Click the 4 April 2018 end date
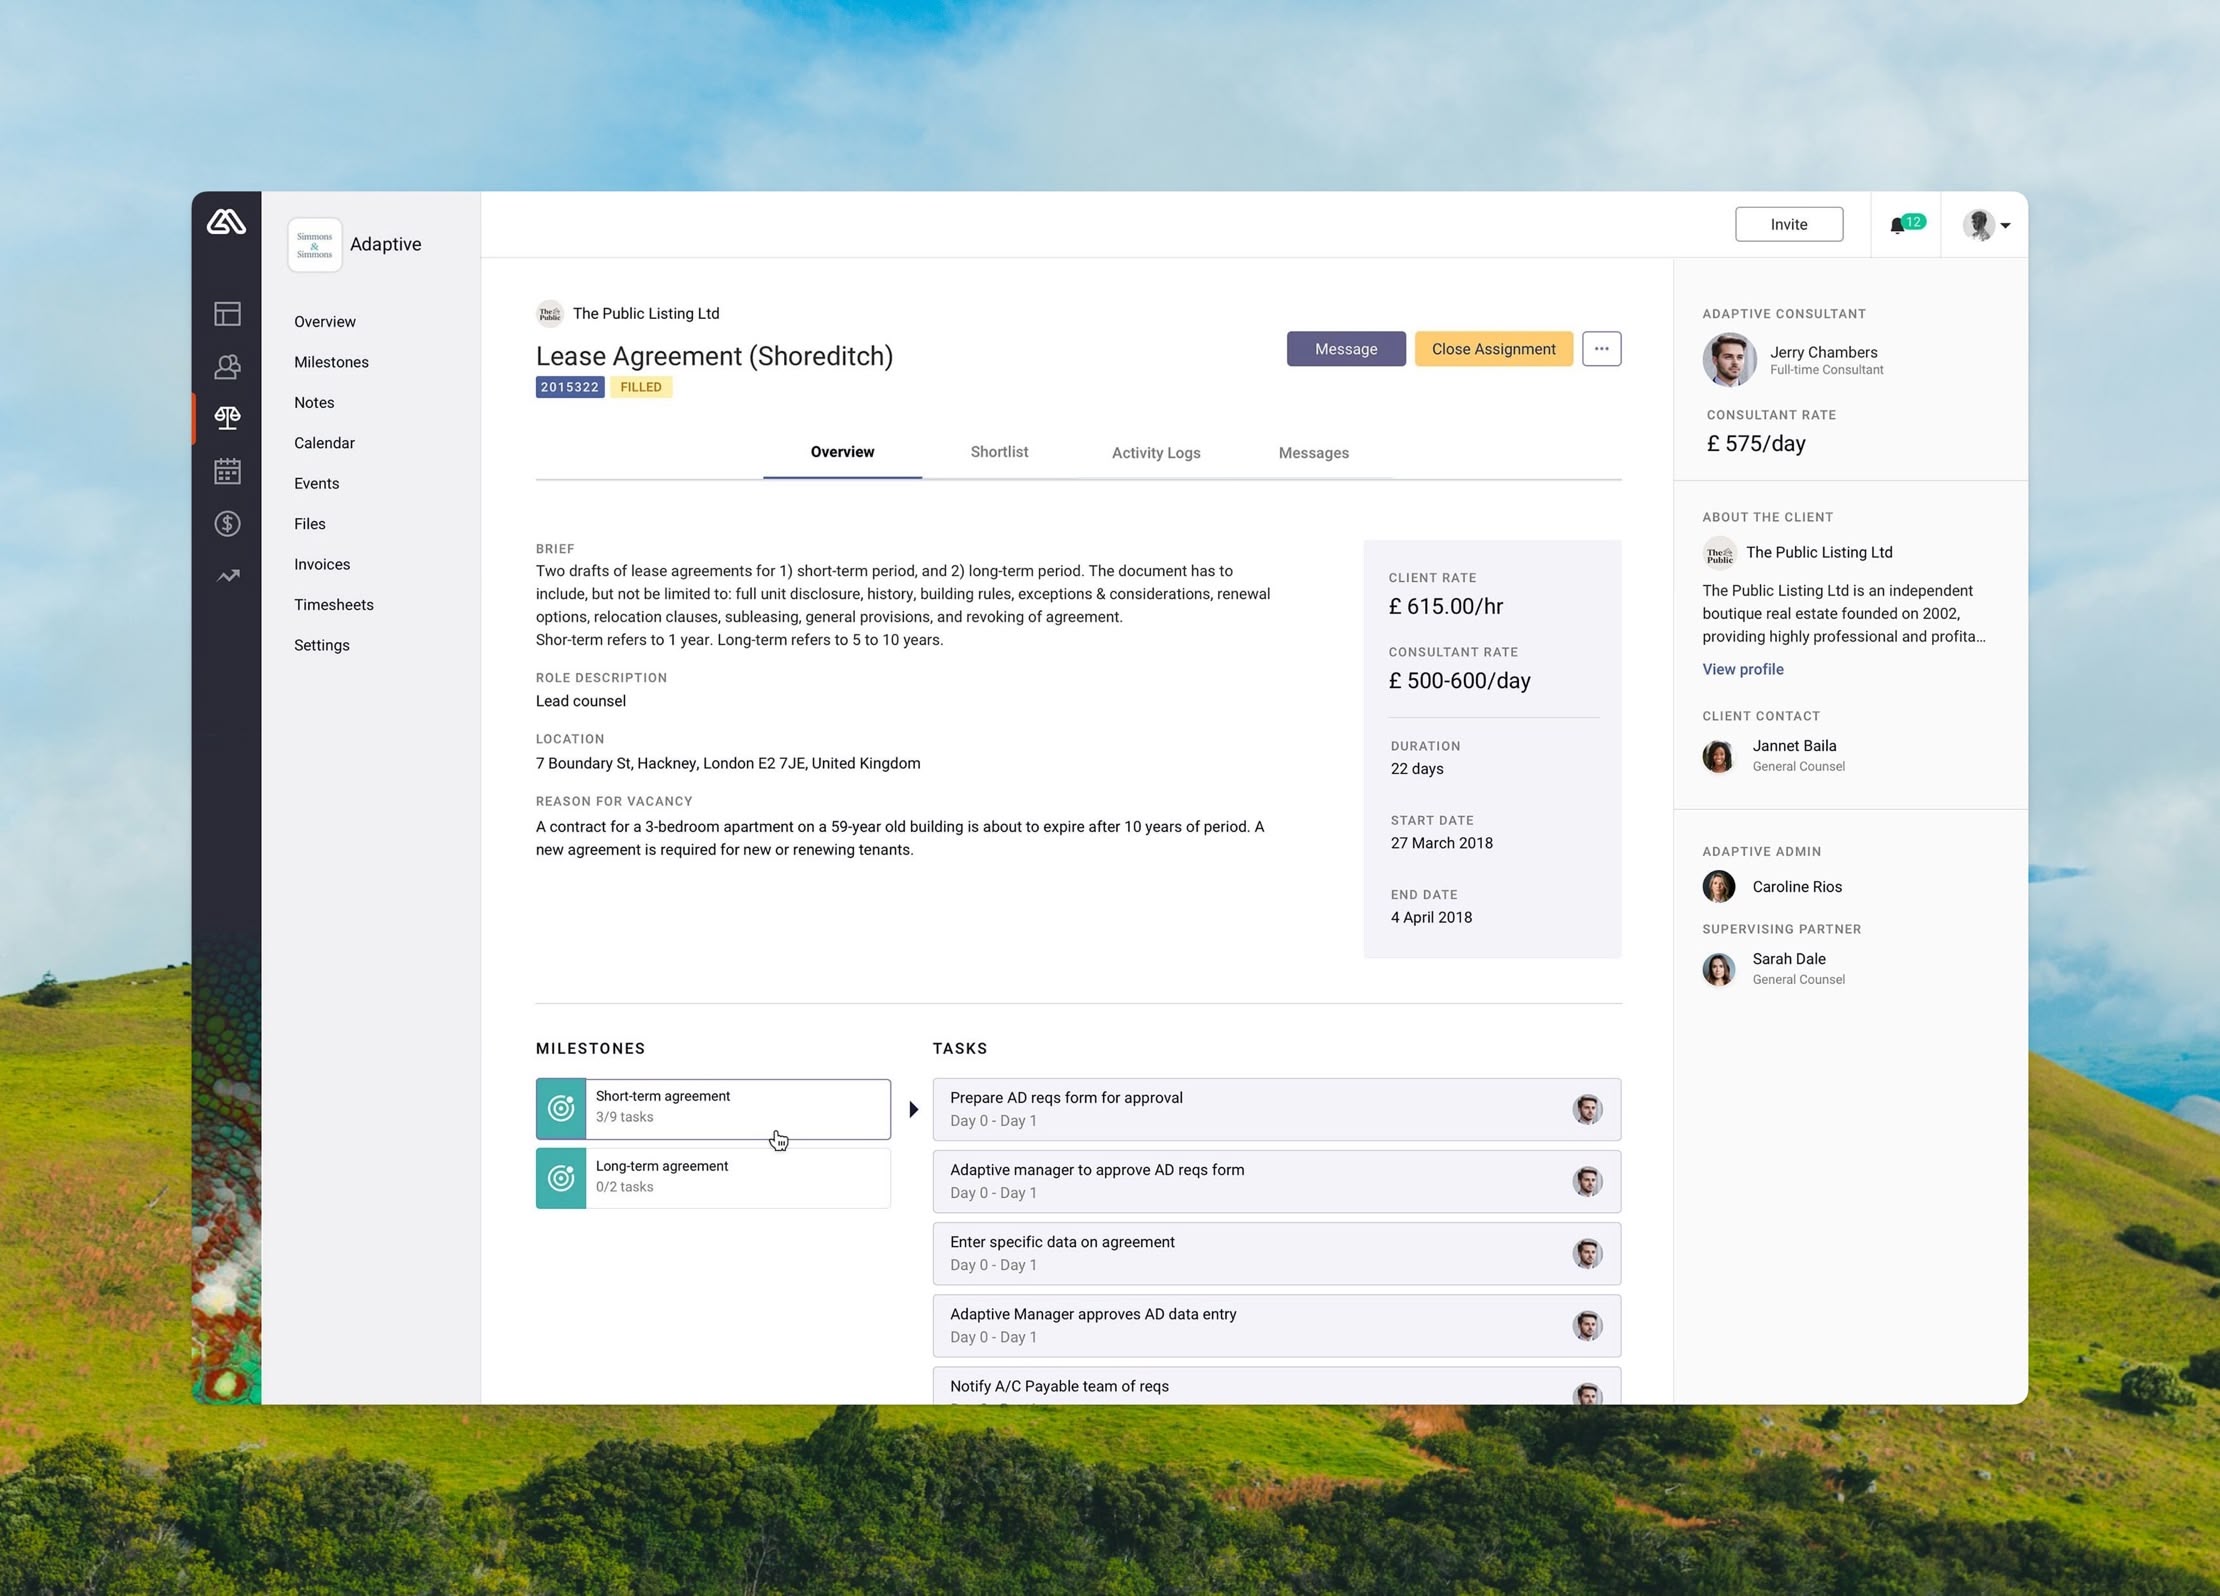The height and width of the screenshot is (1596, 2220). click(x=1431, y=918)
